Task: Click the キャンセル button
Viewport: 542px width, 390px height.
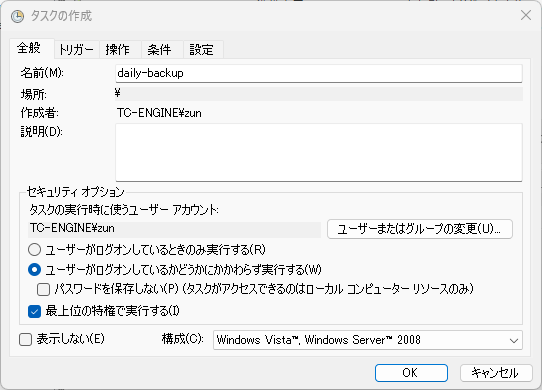Action: [496, 373]
